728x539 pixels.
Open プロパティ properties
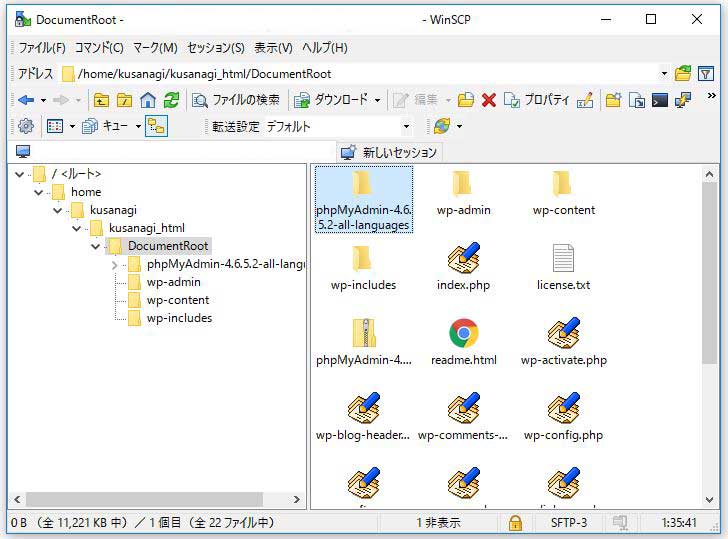click(536, 100)
